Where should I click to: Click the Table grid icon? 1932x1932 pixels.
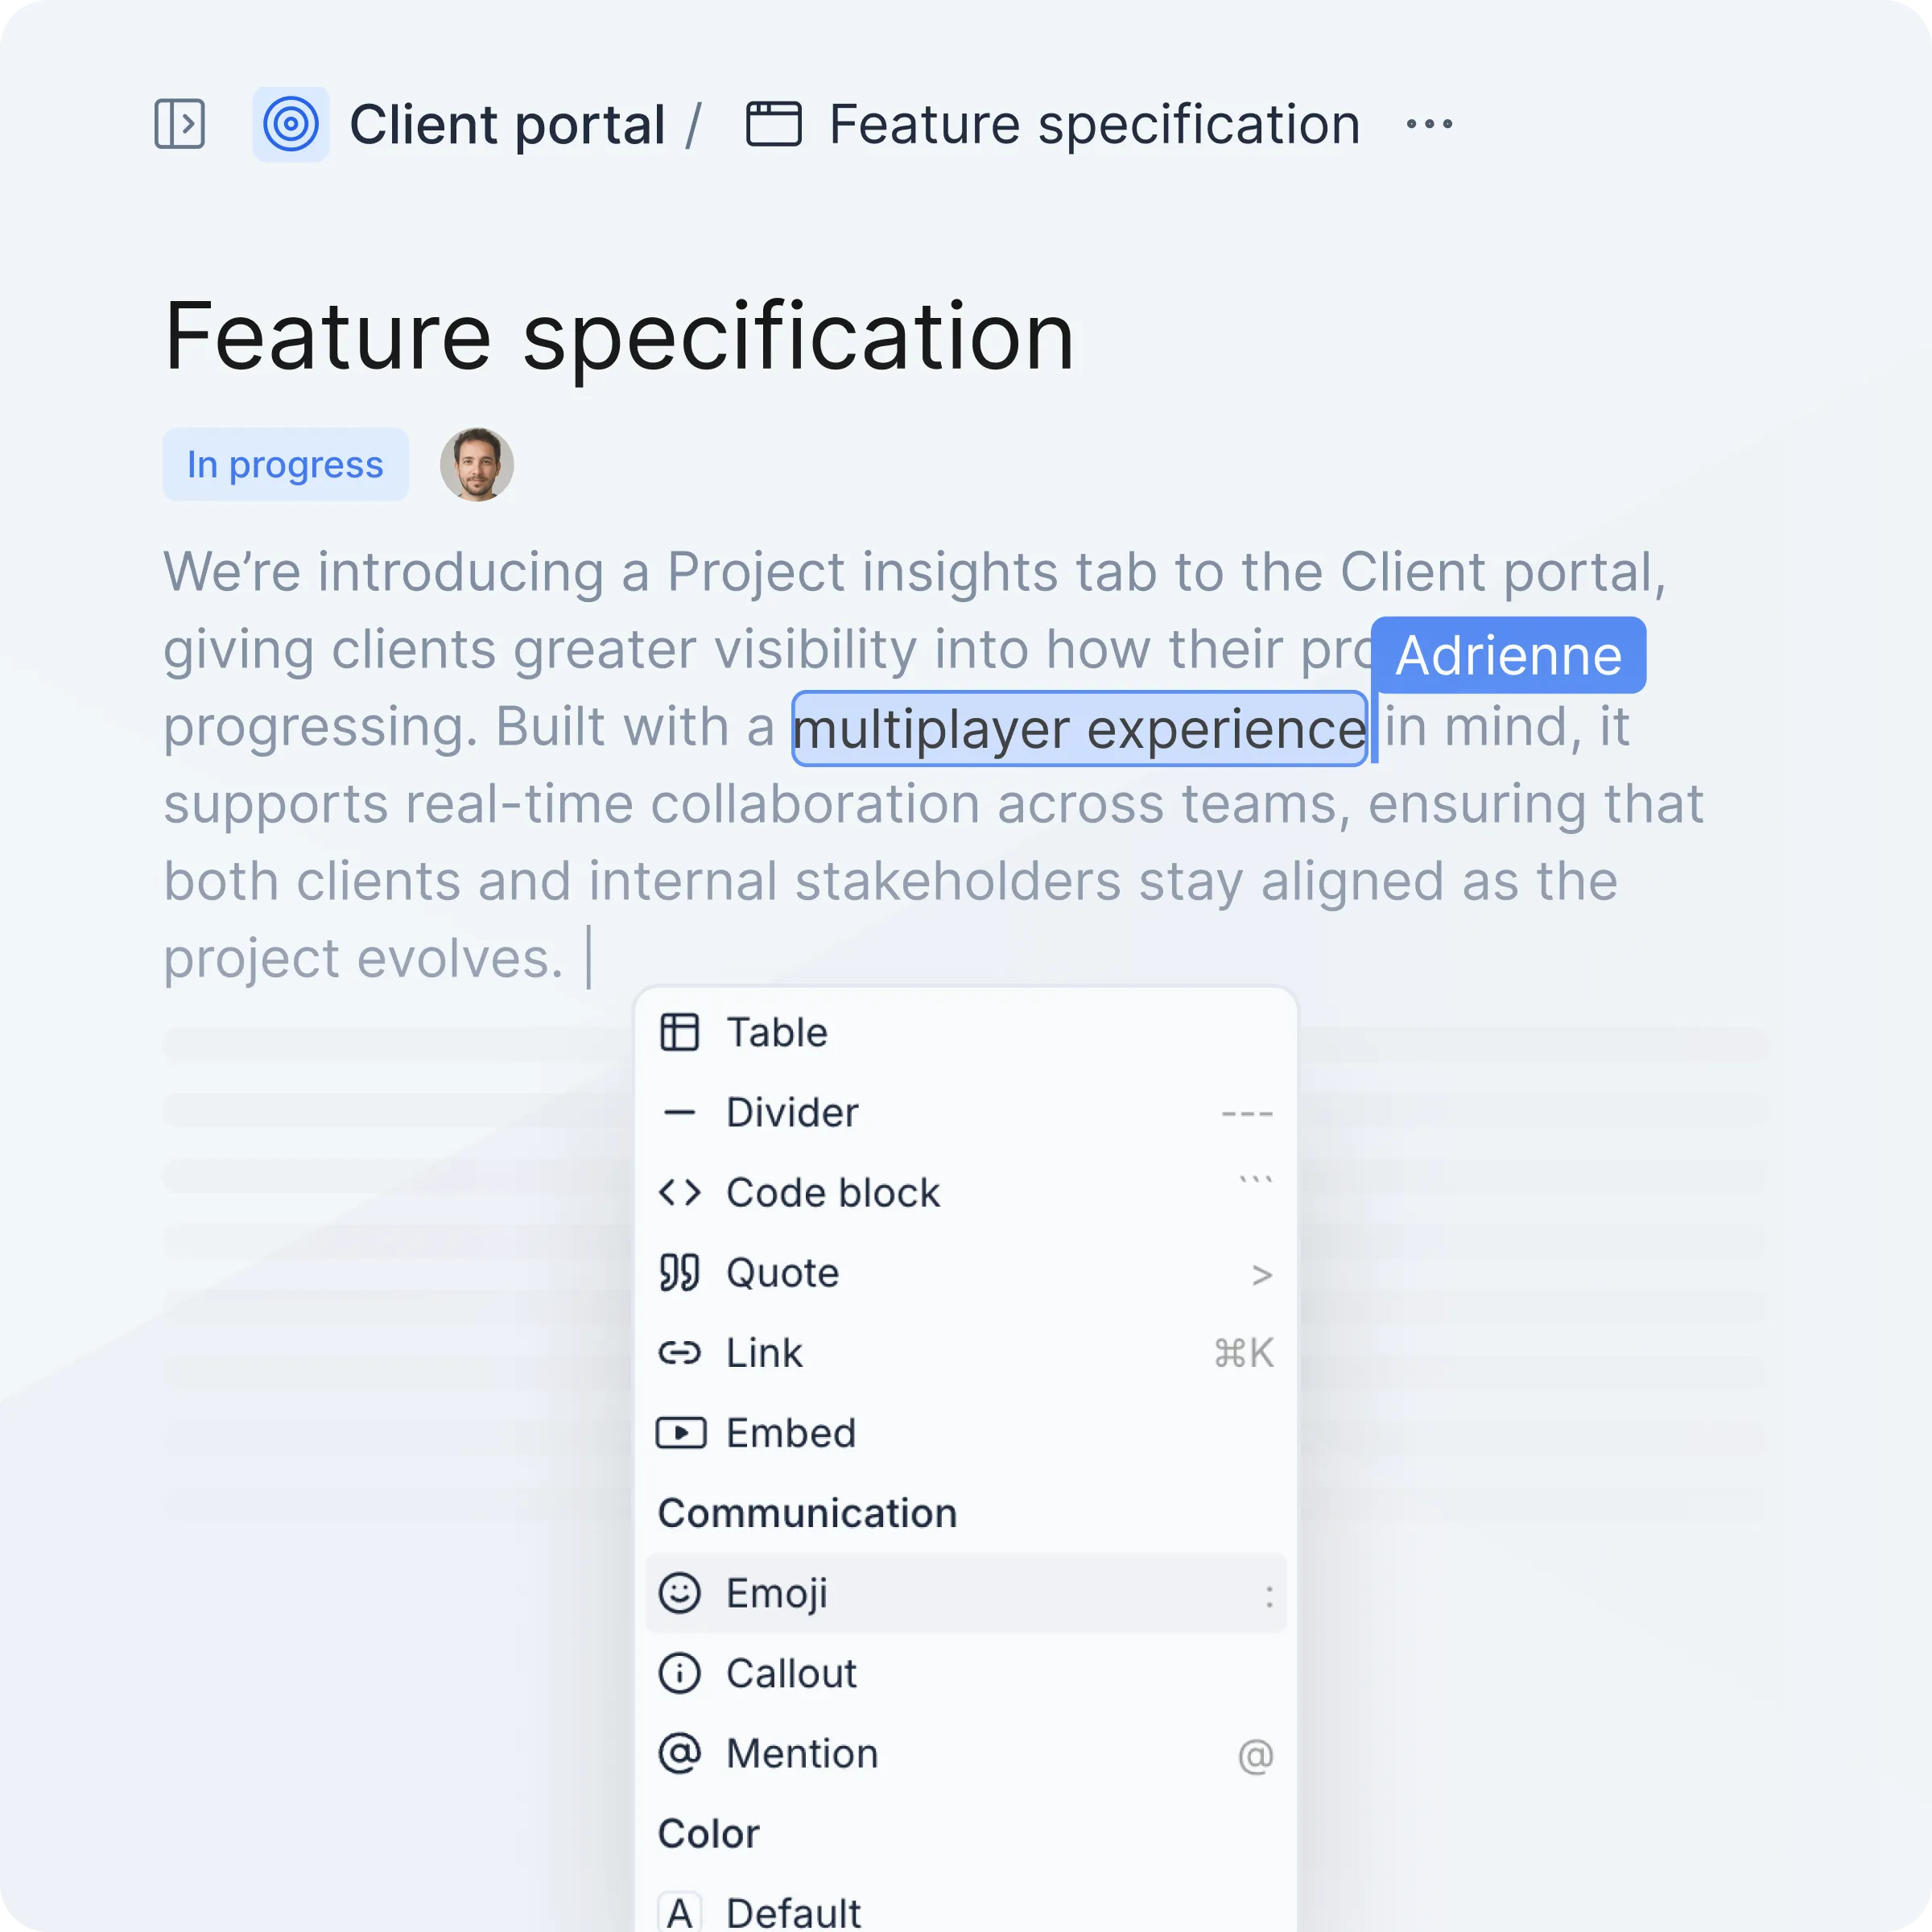(680, 1032)
